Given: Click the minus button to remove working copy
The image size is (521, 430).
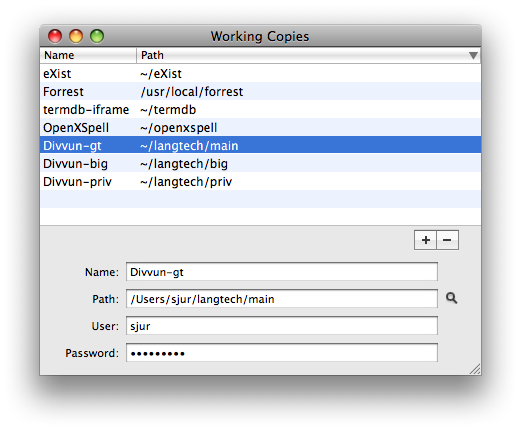Looking at the screenshot, I should click(447, 240).
